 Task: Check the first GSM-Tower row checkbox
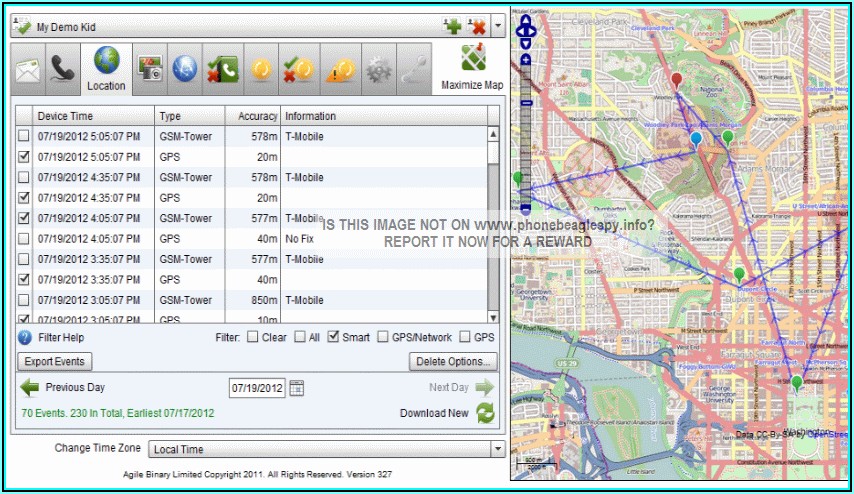[x=24, y=136]
